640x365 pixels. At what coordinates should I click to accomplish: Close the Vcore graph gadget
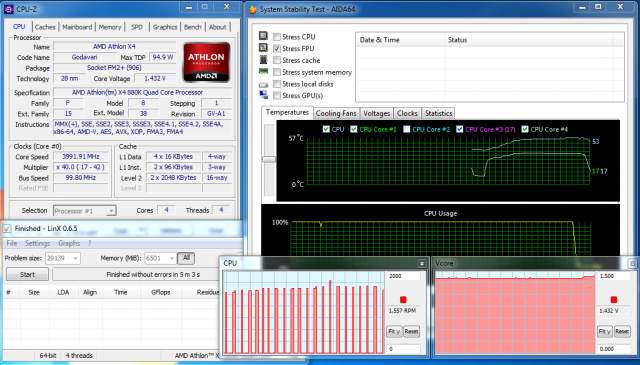tap(633, 264)
